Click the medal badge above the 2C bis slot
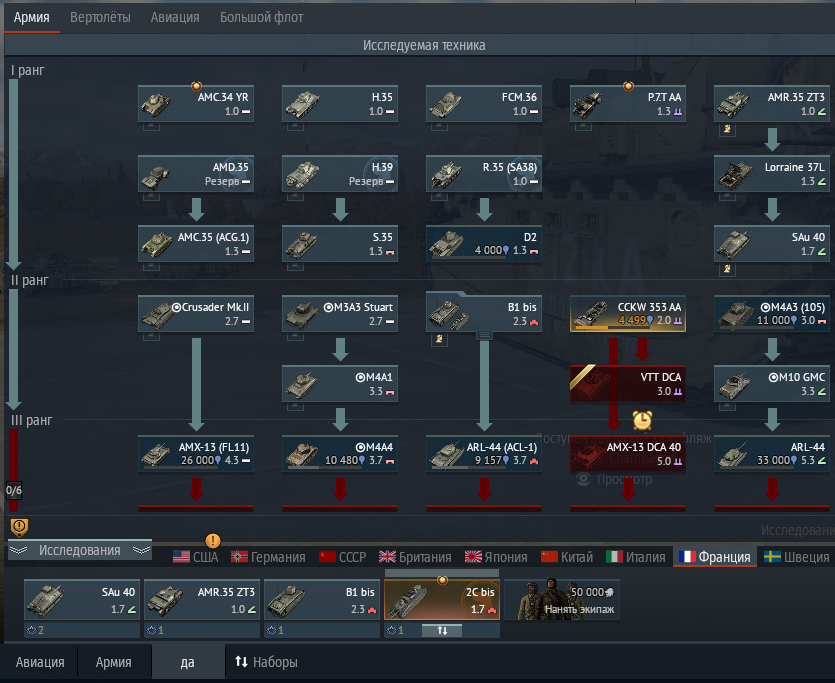The image size is (835, 683). [x=442, y=580]
